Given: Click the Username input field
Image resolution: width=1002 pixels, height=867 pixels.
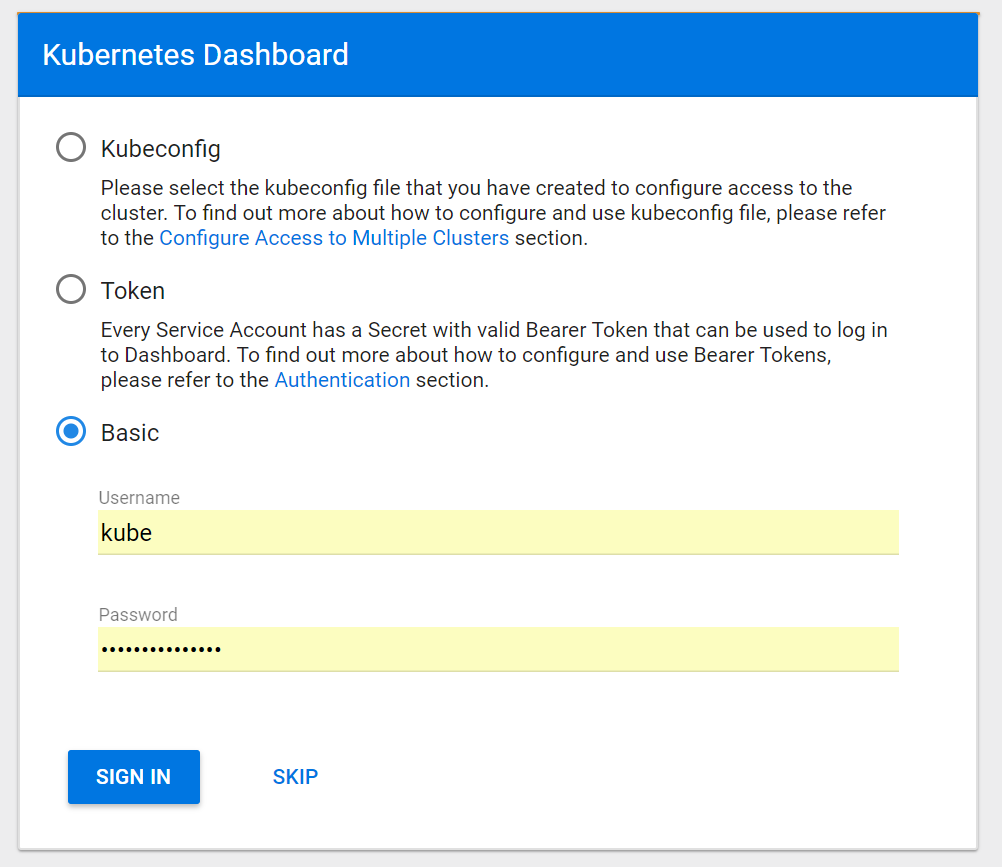Looking at the screenshot, I should 498,532.
